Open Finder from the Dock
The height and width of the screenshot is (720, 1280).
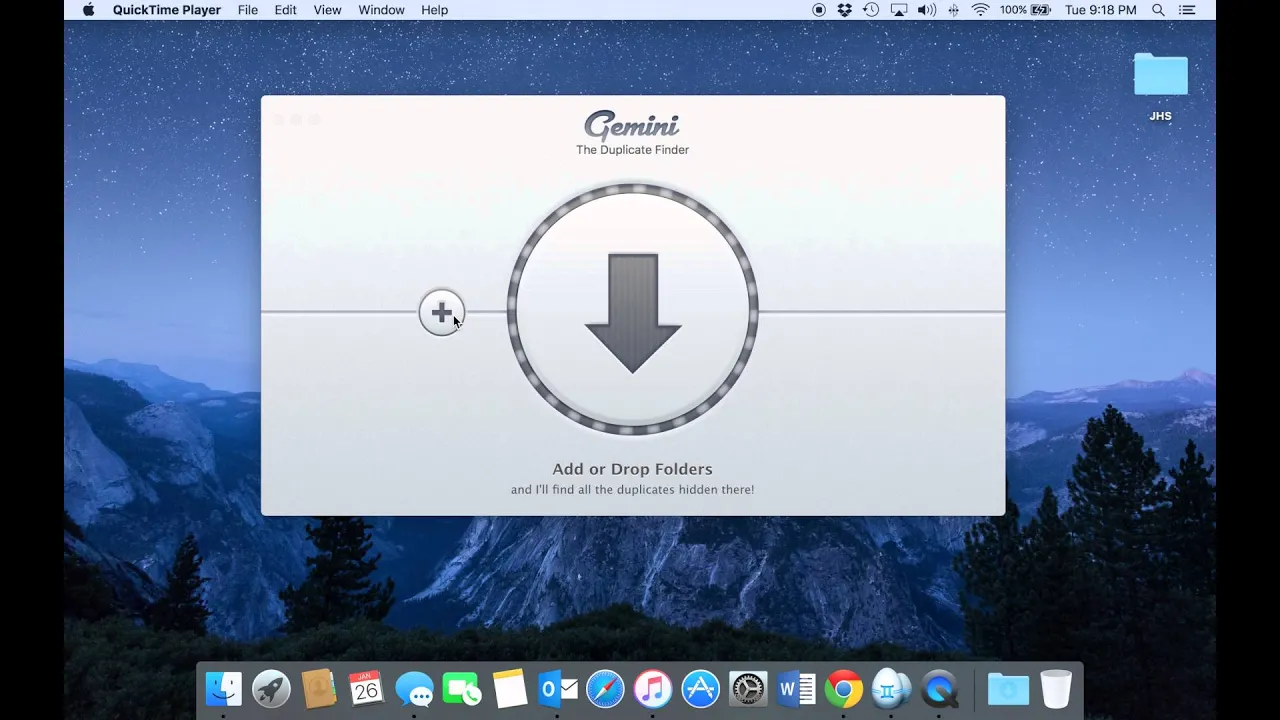[223, 689]
